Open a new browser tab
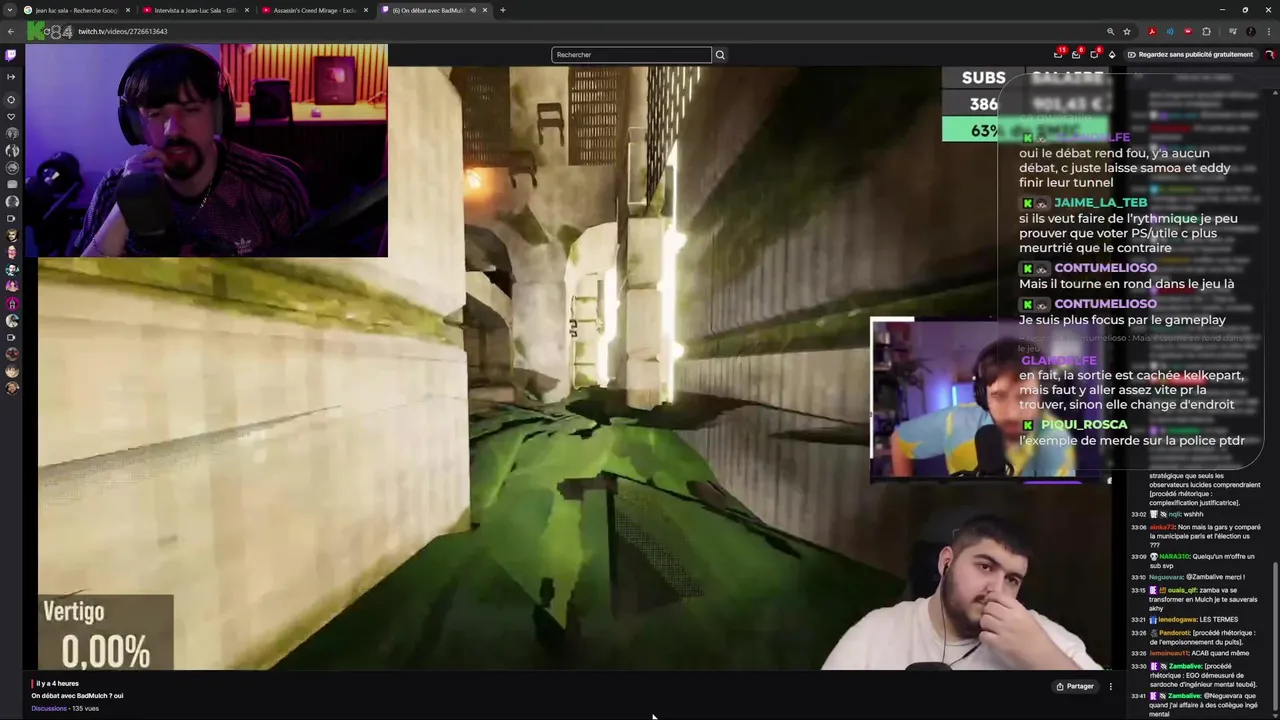The width and height of the screenshot is (1280, 720). (x=502, y=10)
